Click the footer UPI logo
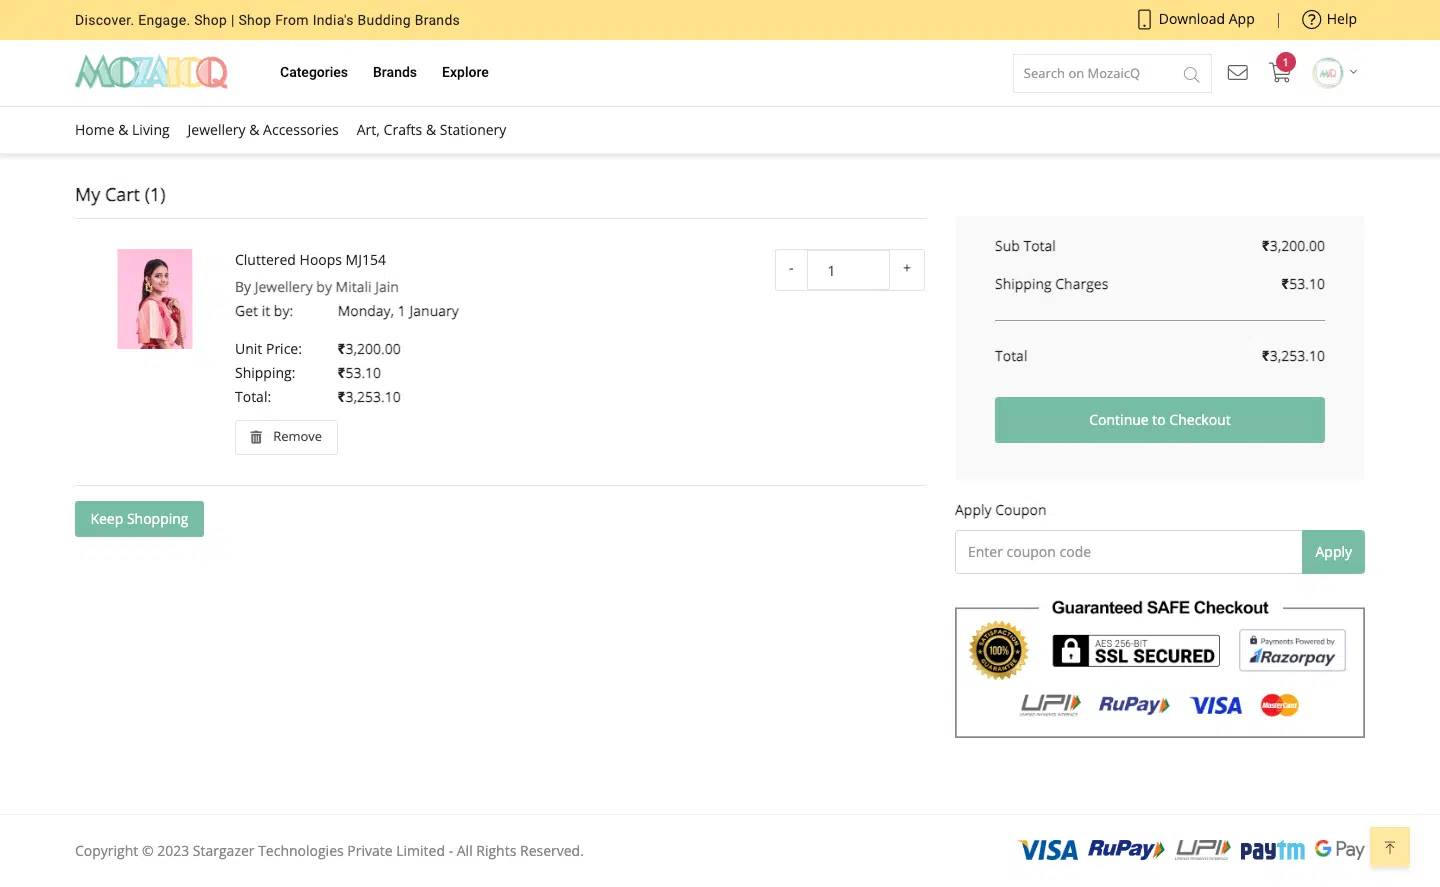Viewport: 1440px width, 887px height. [x=1203, y=849]
